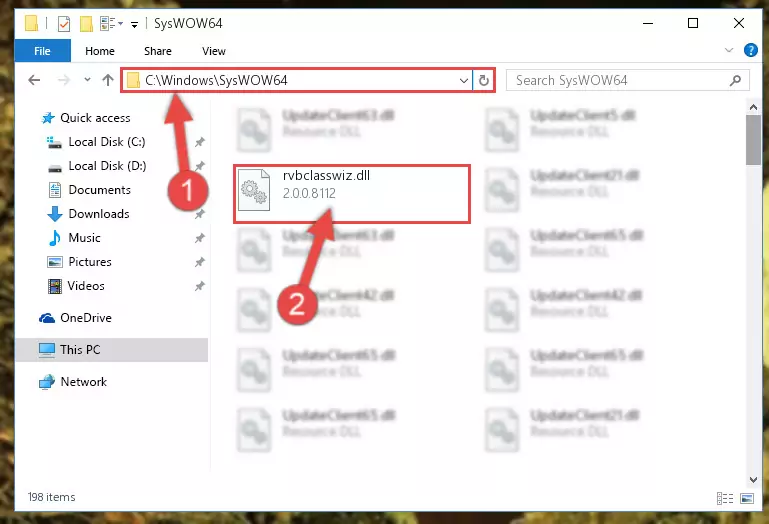The width and height of the screenshot is (769, 524).
Task: Open recent locations dropdown arrow
Action: [87, 79]
